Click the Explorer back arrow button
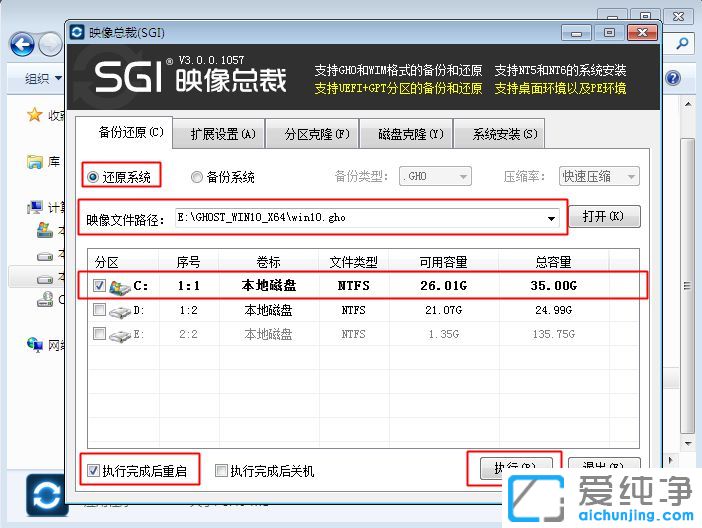Image resolution: width=702 pixels, height=528 pixels. pyautogui.click(x=23, y=44)
